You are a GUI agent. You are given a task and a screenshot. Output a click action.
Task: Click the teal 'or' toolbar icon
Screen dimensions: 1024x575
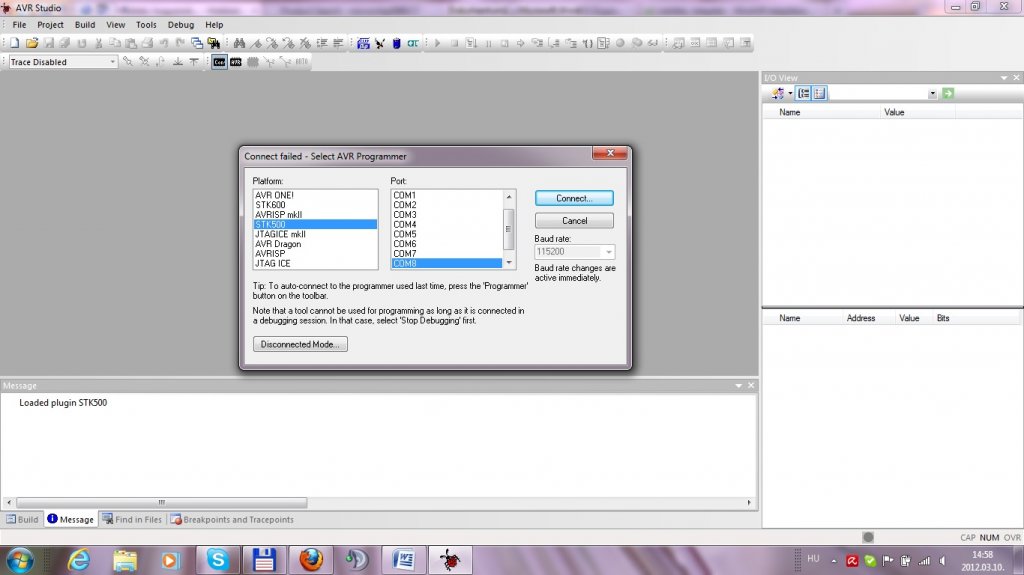(413, 43)
